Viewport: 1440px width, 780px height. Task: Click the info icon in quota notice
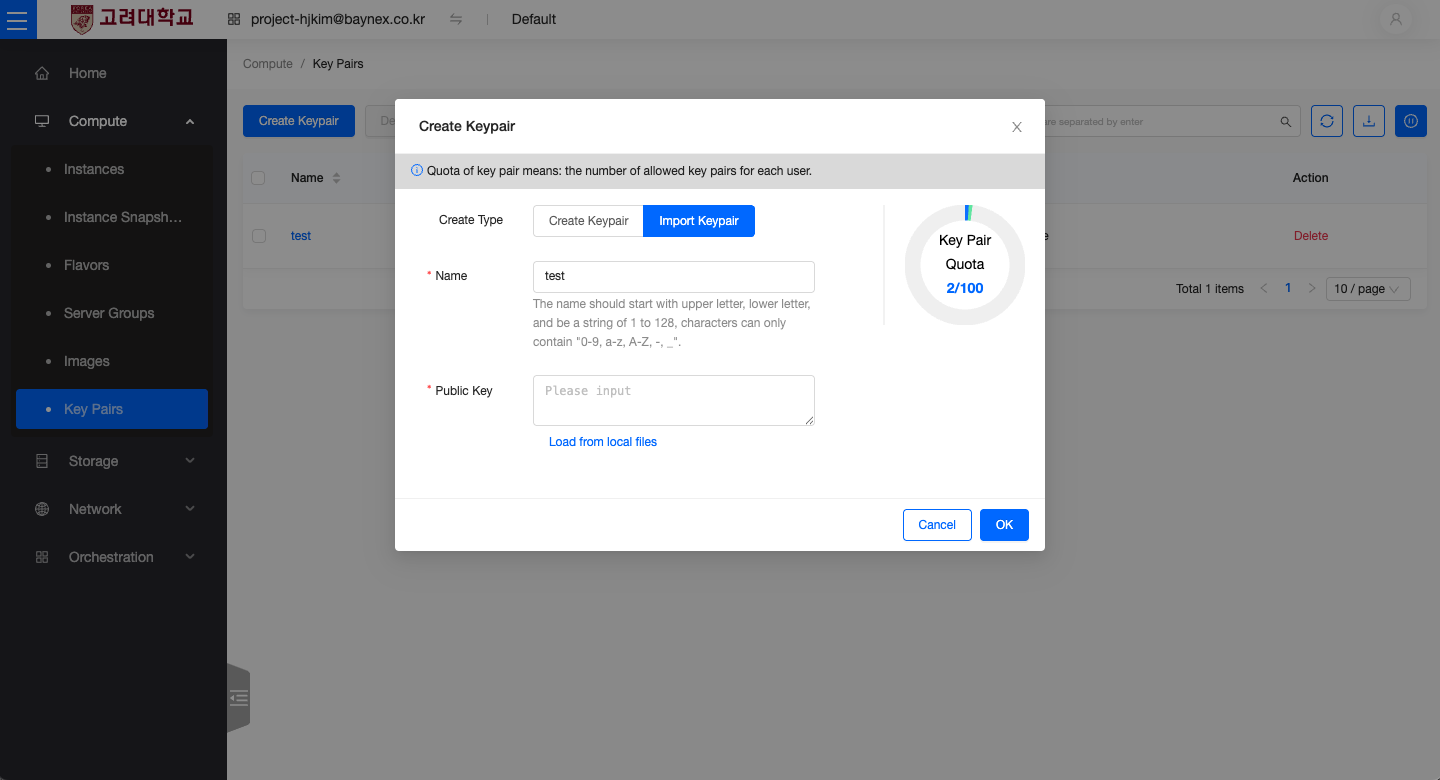click(417, 170)
